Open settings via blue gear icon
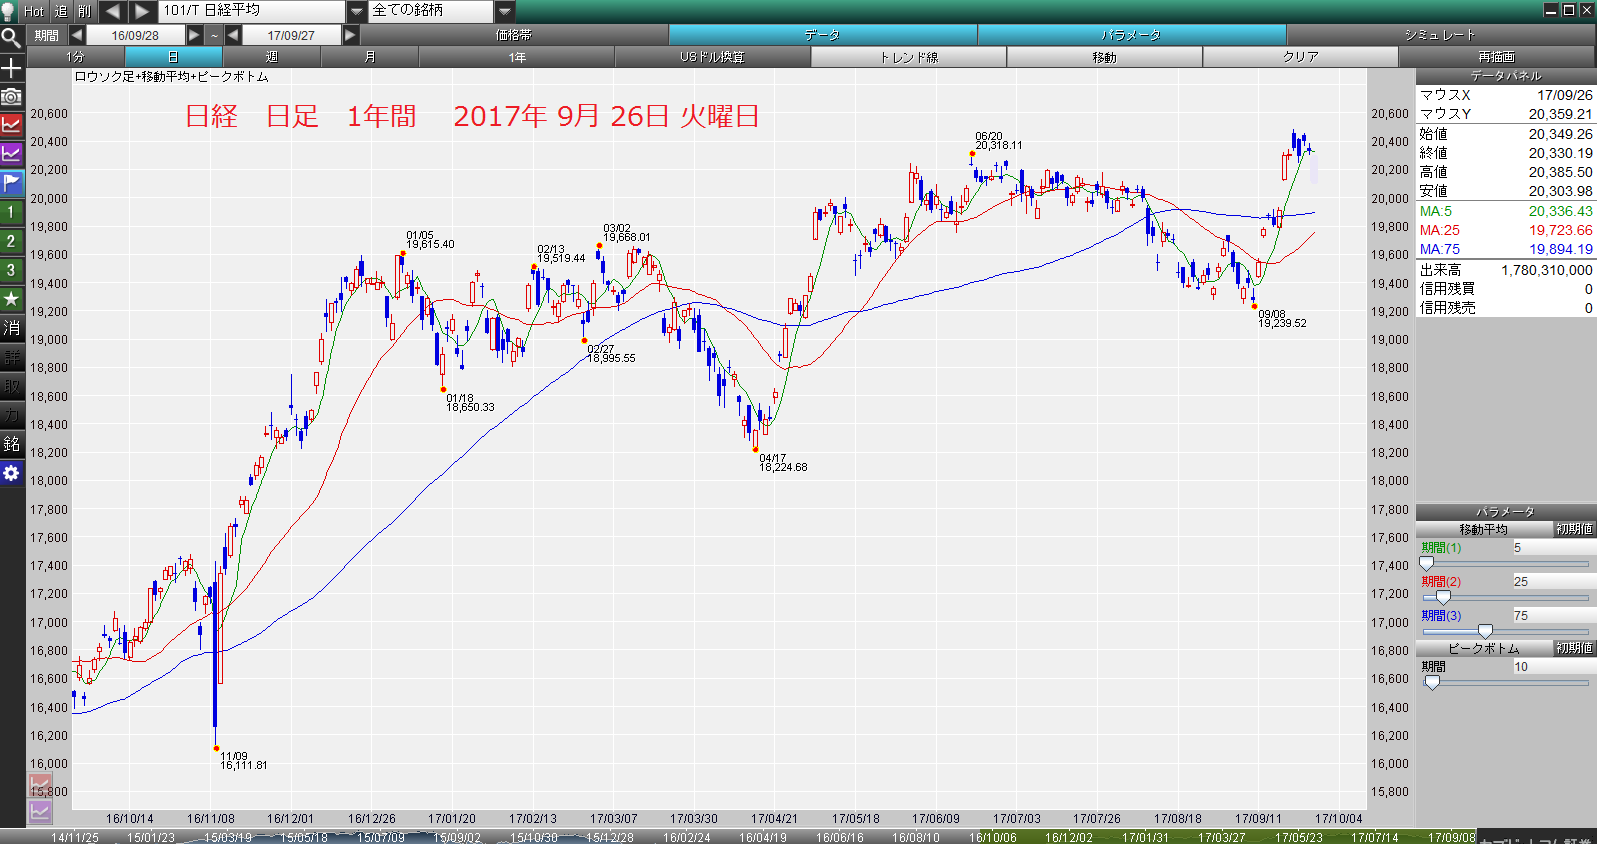1597x844 pixels. coord(11,473)
